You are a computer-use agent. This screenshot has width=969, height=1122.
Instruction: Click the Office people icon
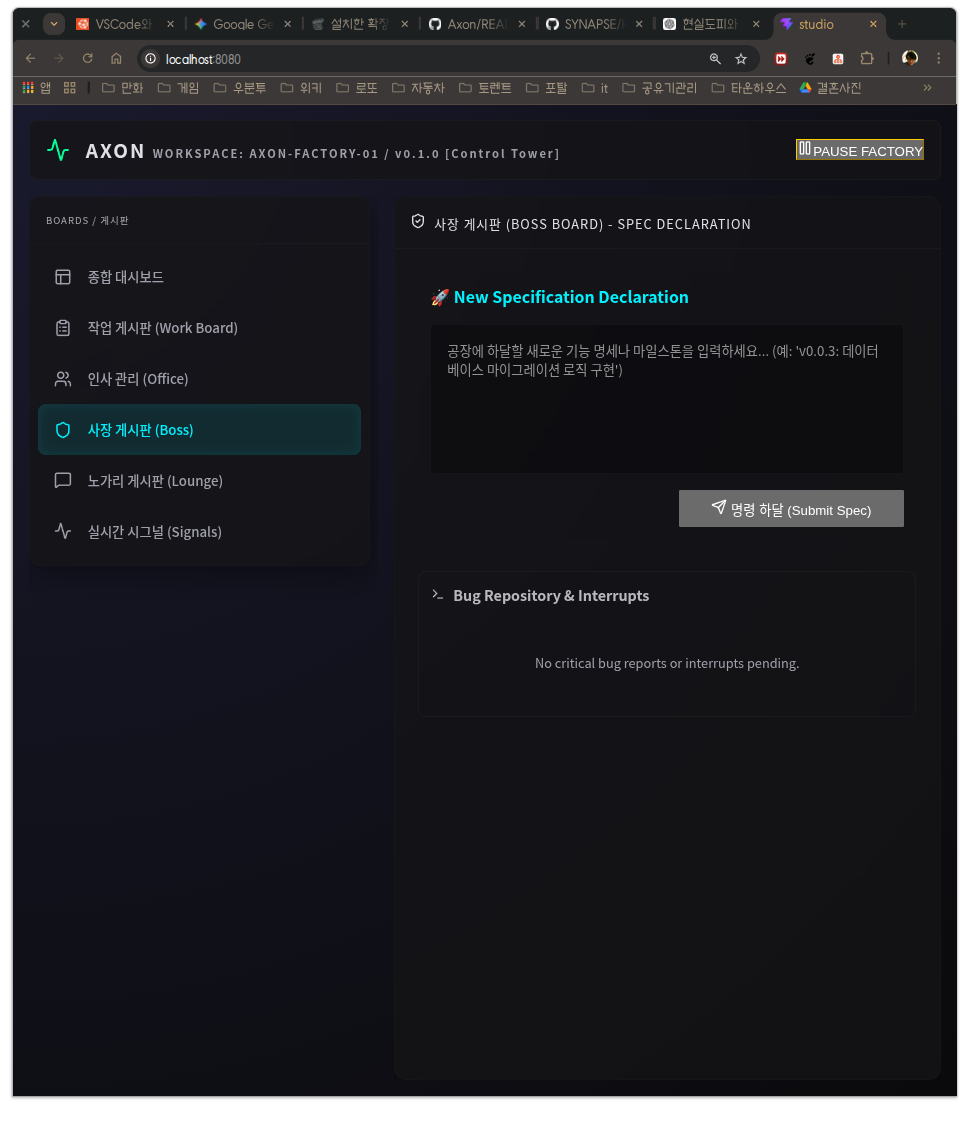[63, 379]
